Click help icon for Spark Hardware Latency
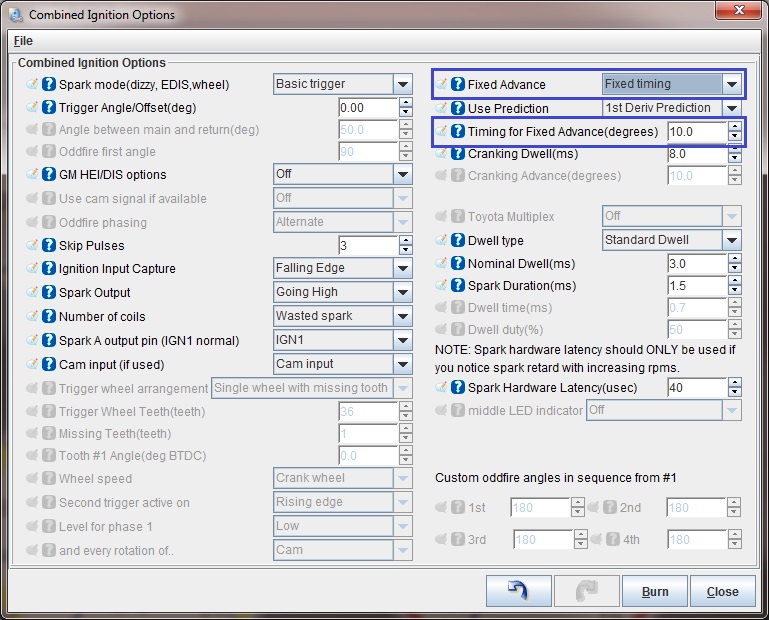The height and width of the screenshot is (620, 769). pyautogui.click(x=458, y=387)
